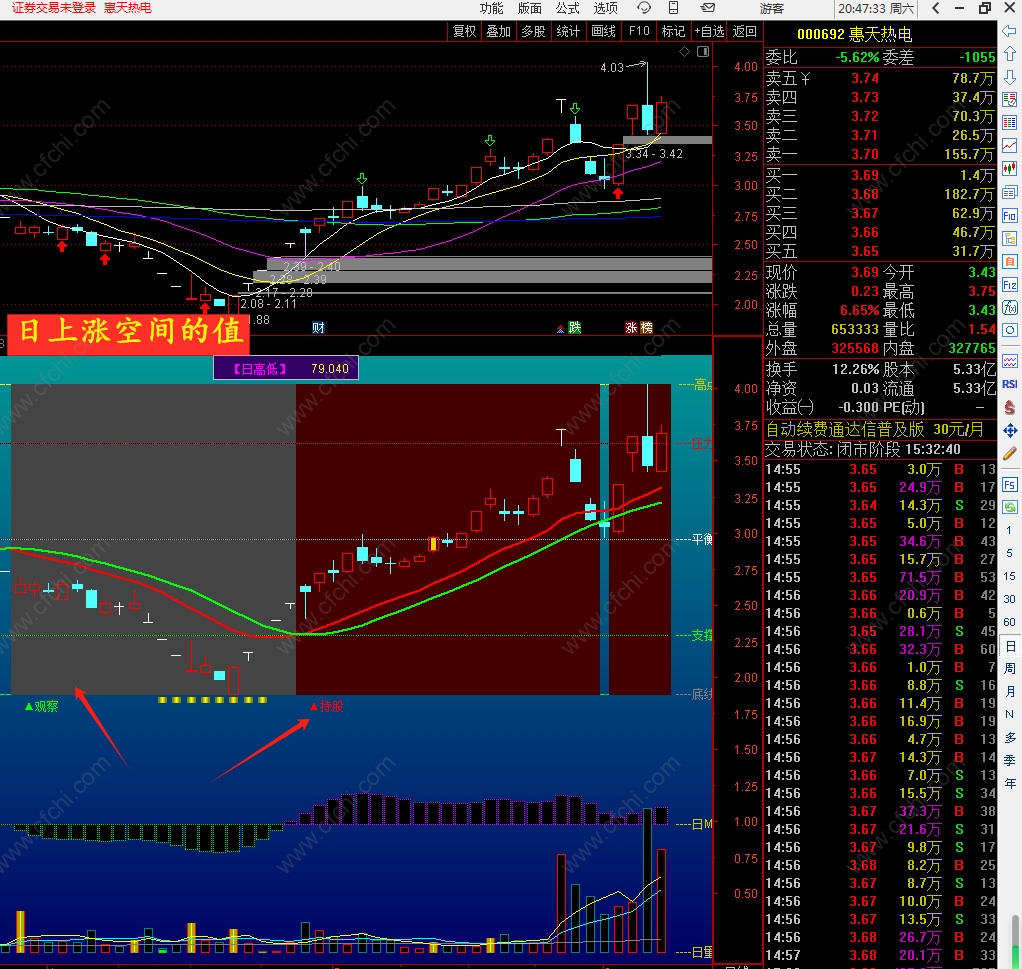Select the N-day period button
This screenshot has width=1022, height=969.
(x=1009, y=714)
